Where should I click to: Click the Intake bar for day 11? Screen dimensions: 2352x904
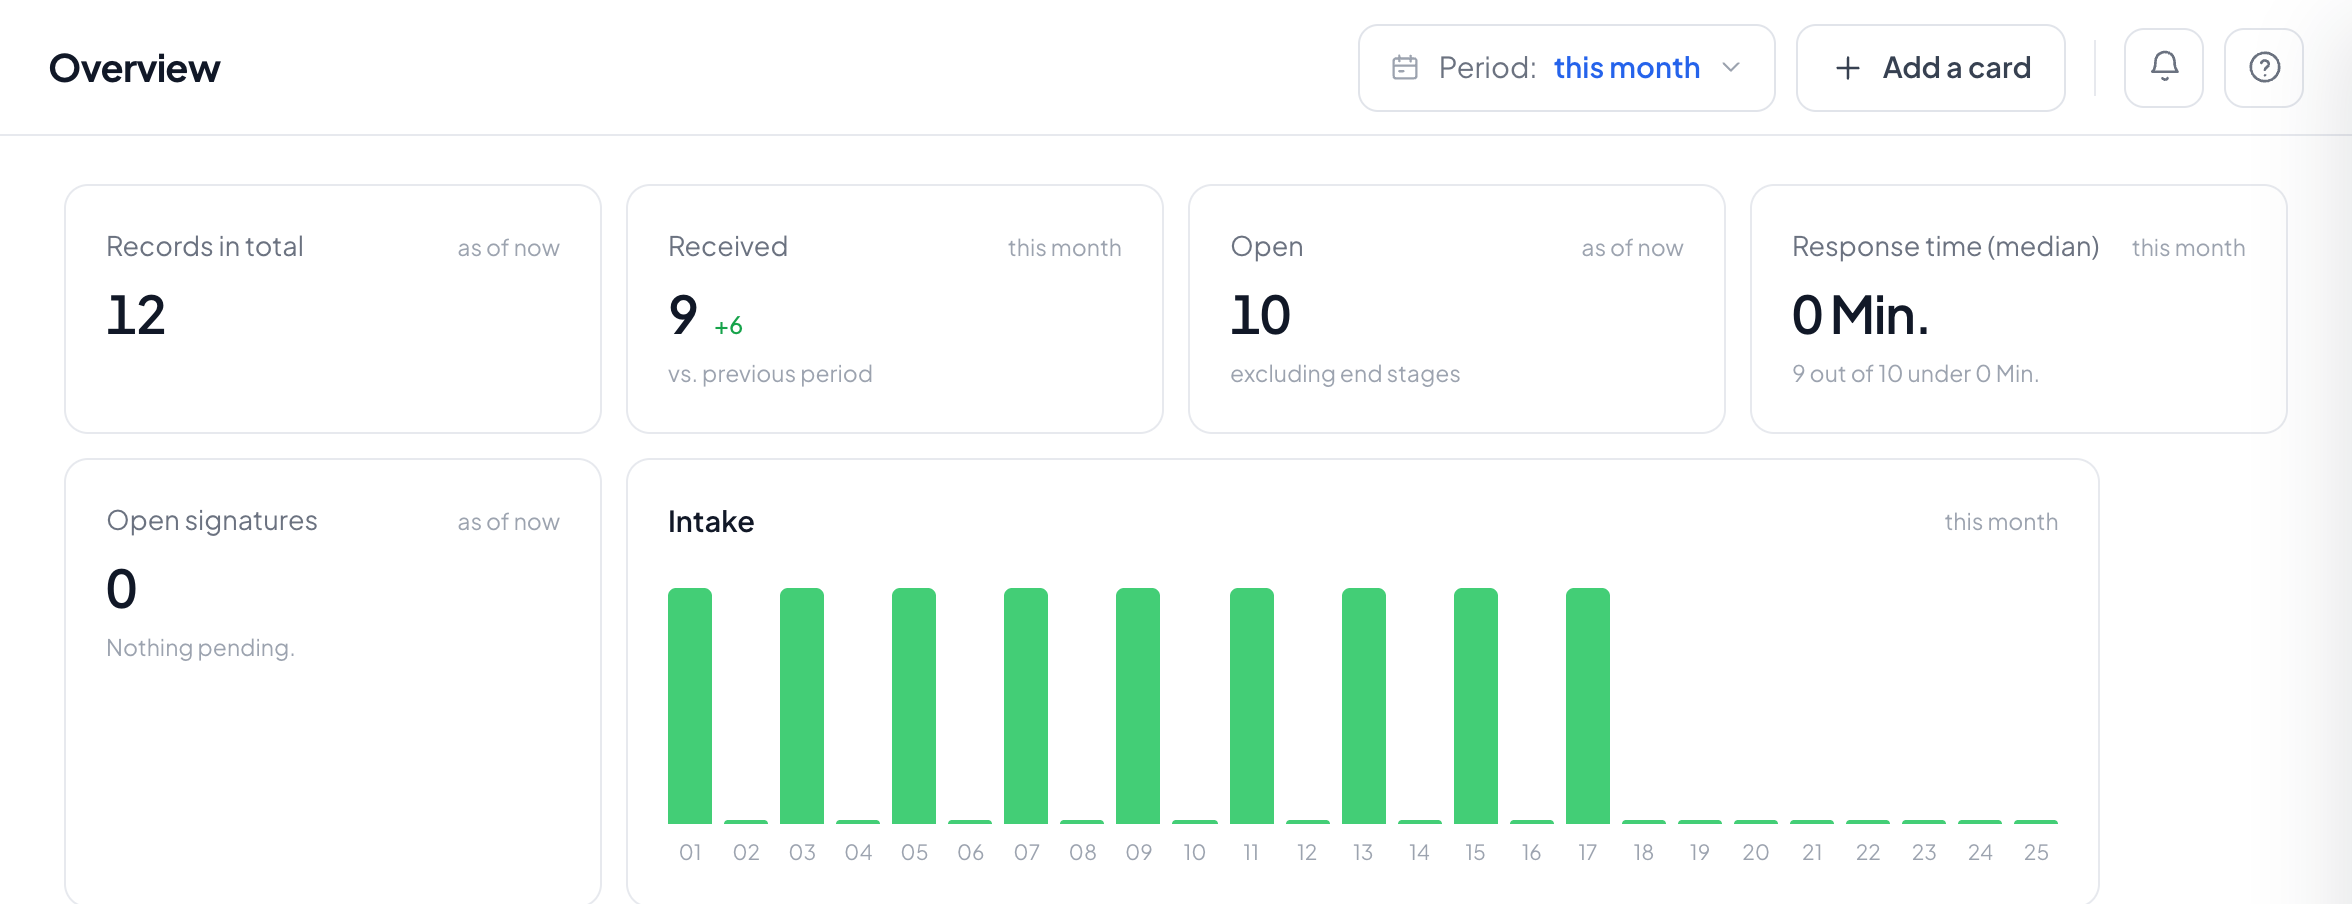pos(1252,706)
